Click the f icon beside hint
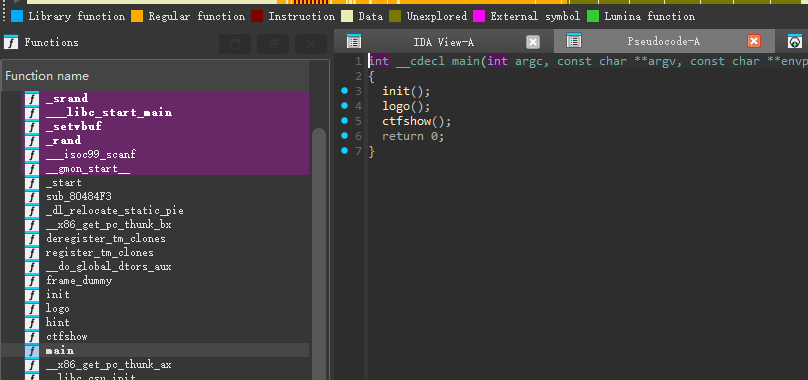808x380 pixels. click(32, 322)
